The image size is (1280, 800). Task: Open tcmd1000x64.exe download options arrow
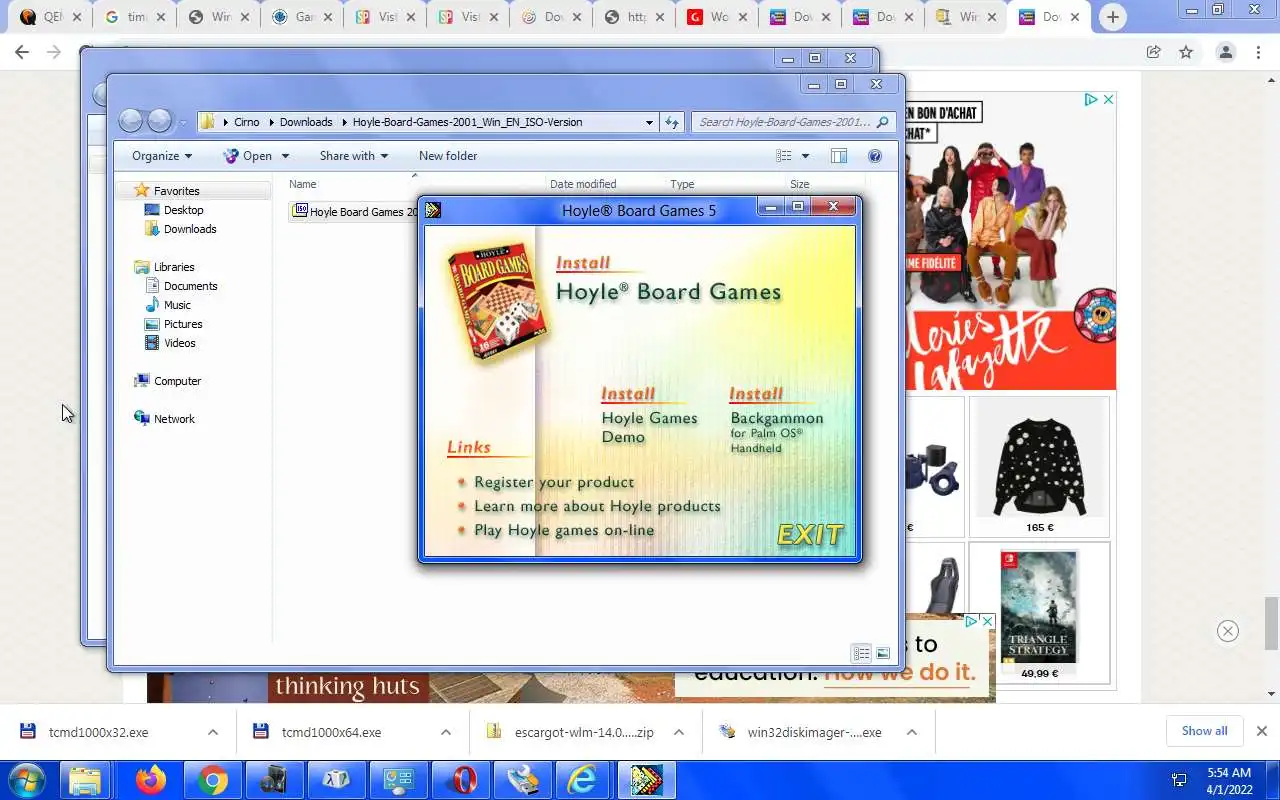pyautogui.click(x=446, y=732)
